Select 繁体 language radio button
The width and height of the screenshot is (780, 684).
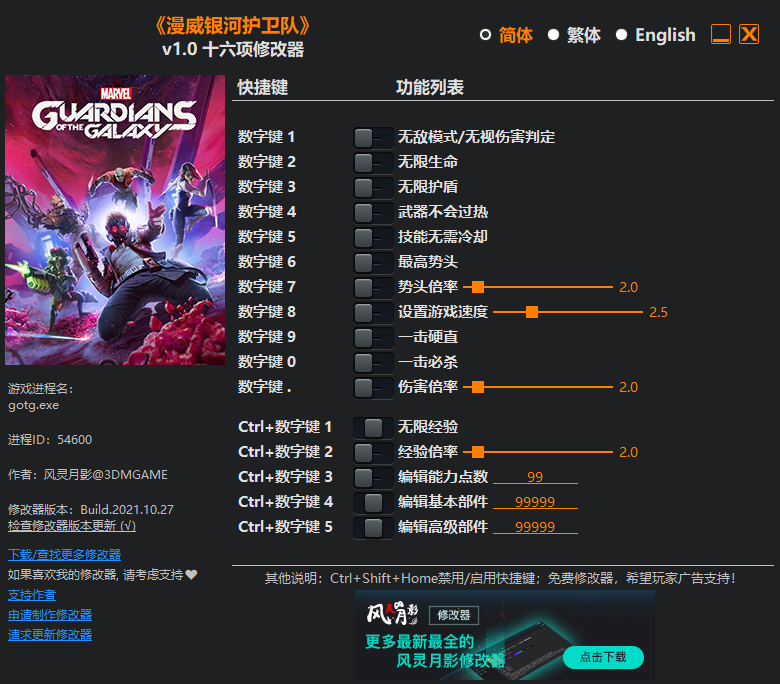(553, 35)
